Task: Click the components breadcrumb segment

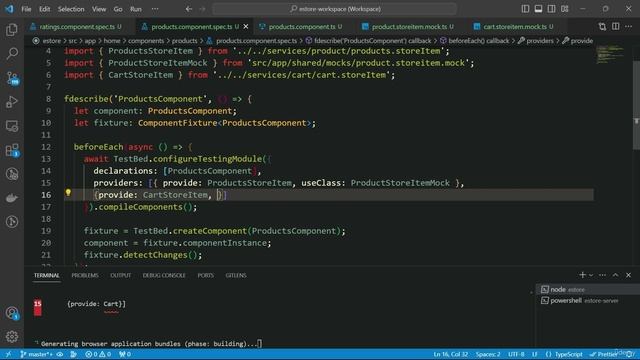Action: click(146, 41)
